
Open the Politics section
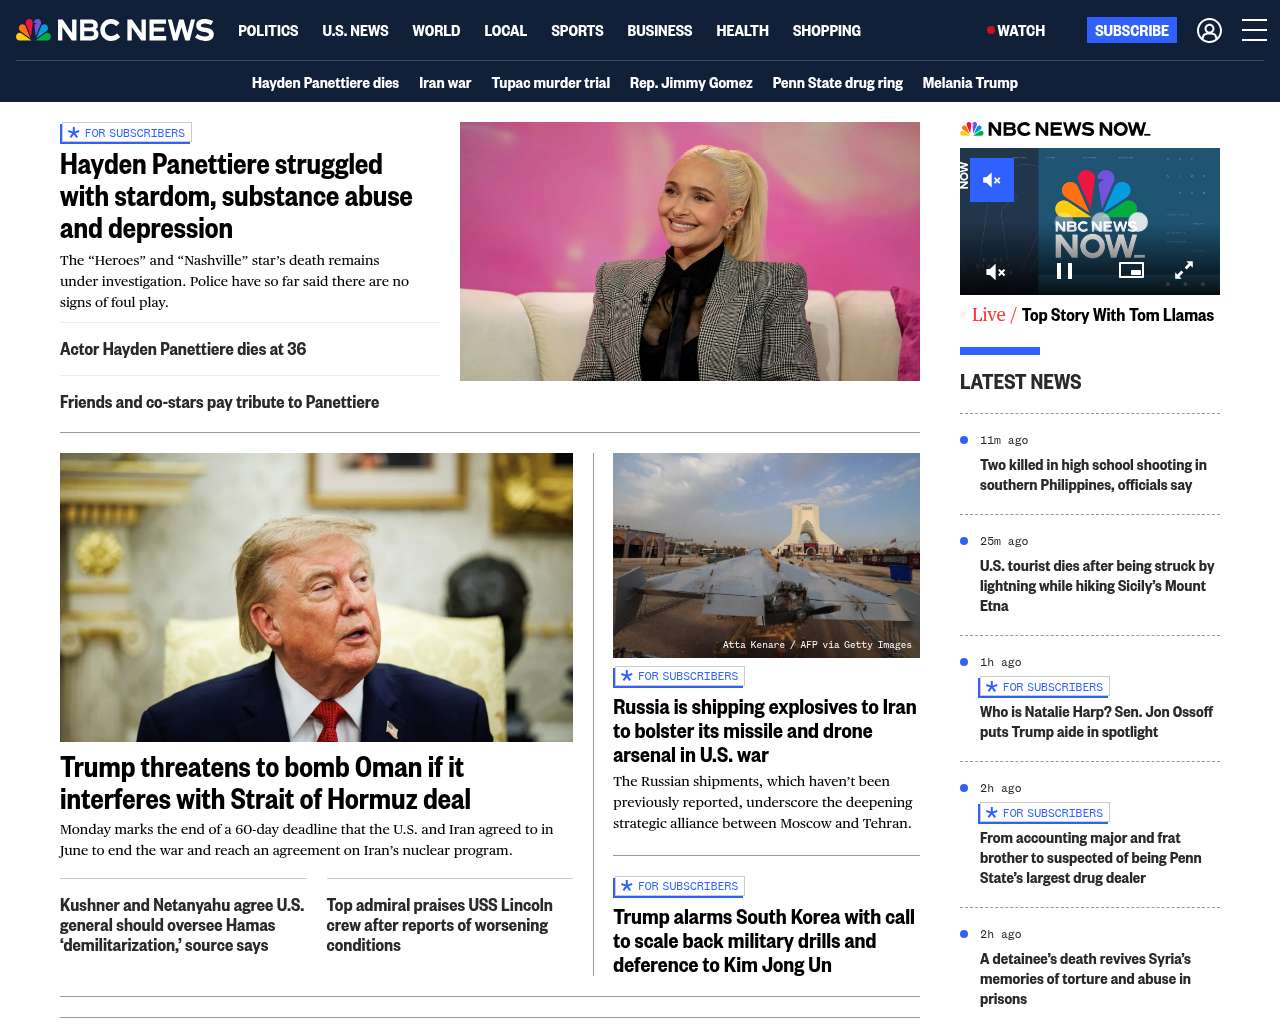(268, 31)
